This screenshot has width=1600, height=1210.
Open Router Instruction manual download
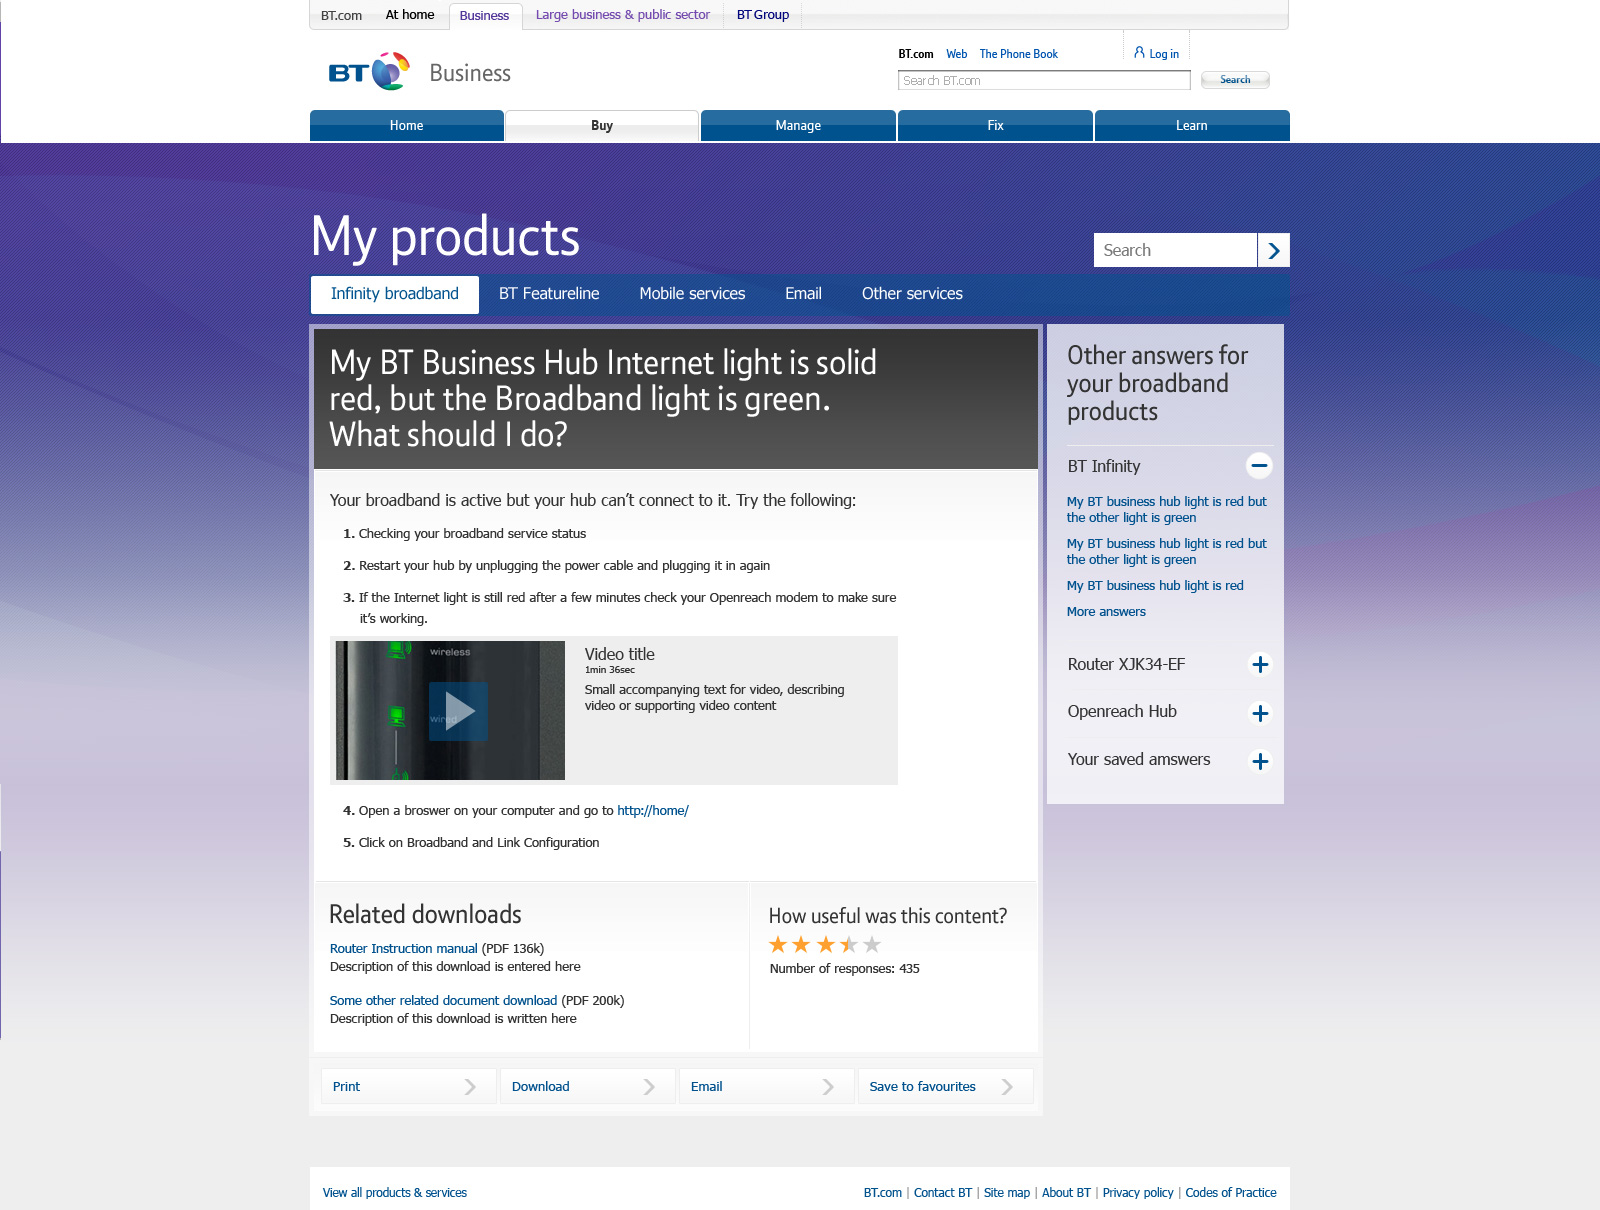(x=404, y=949)
